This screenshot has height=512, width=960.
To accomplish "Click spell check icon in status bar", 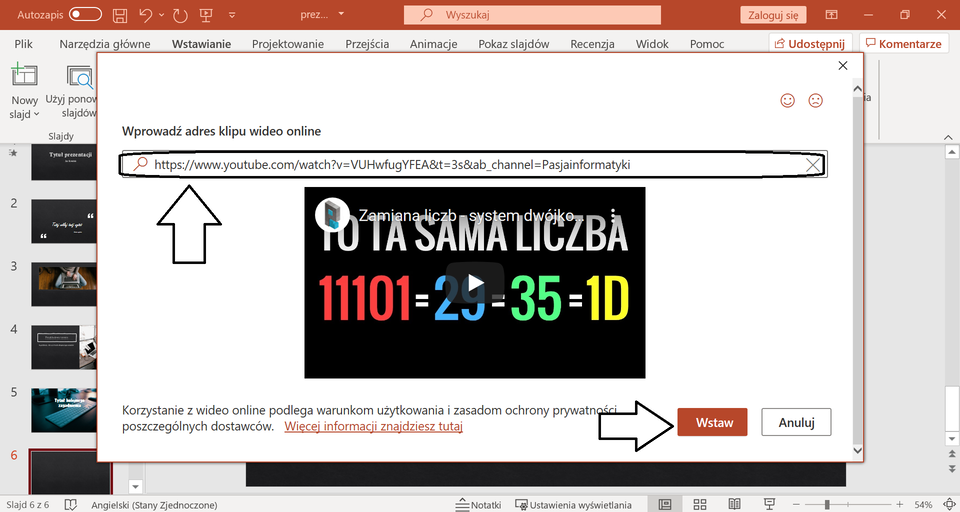I will tap(71, 505).
